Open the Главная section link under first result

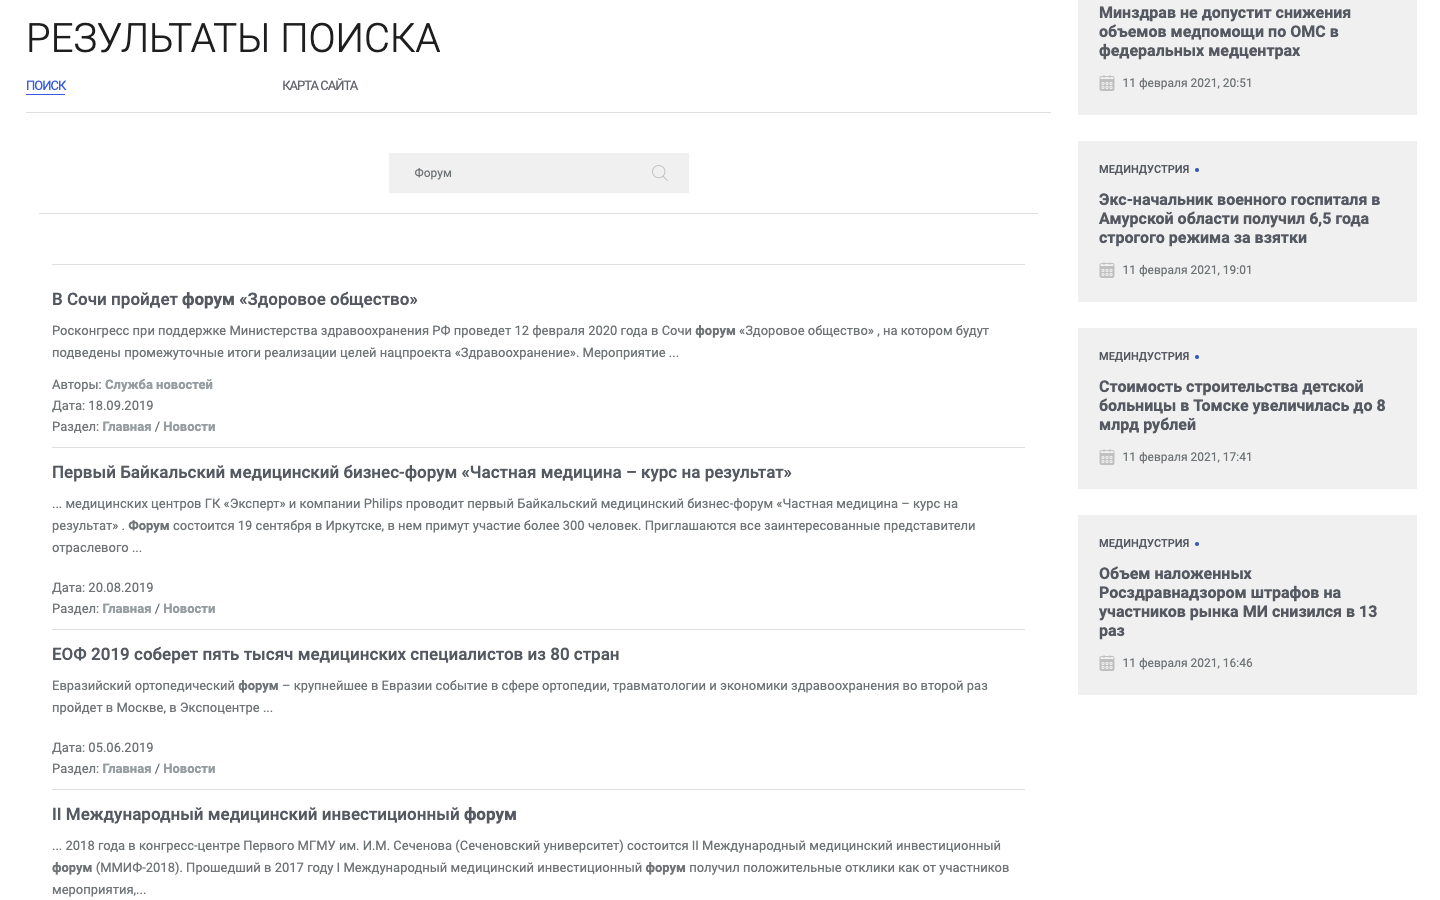[127, 426]
